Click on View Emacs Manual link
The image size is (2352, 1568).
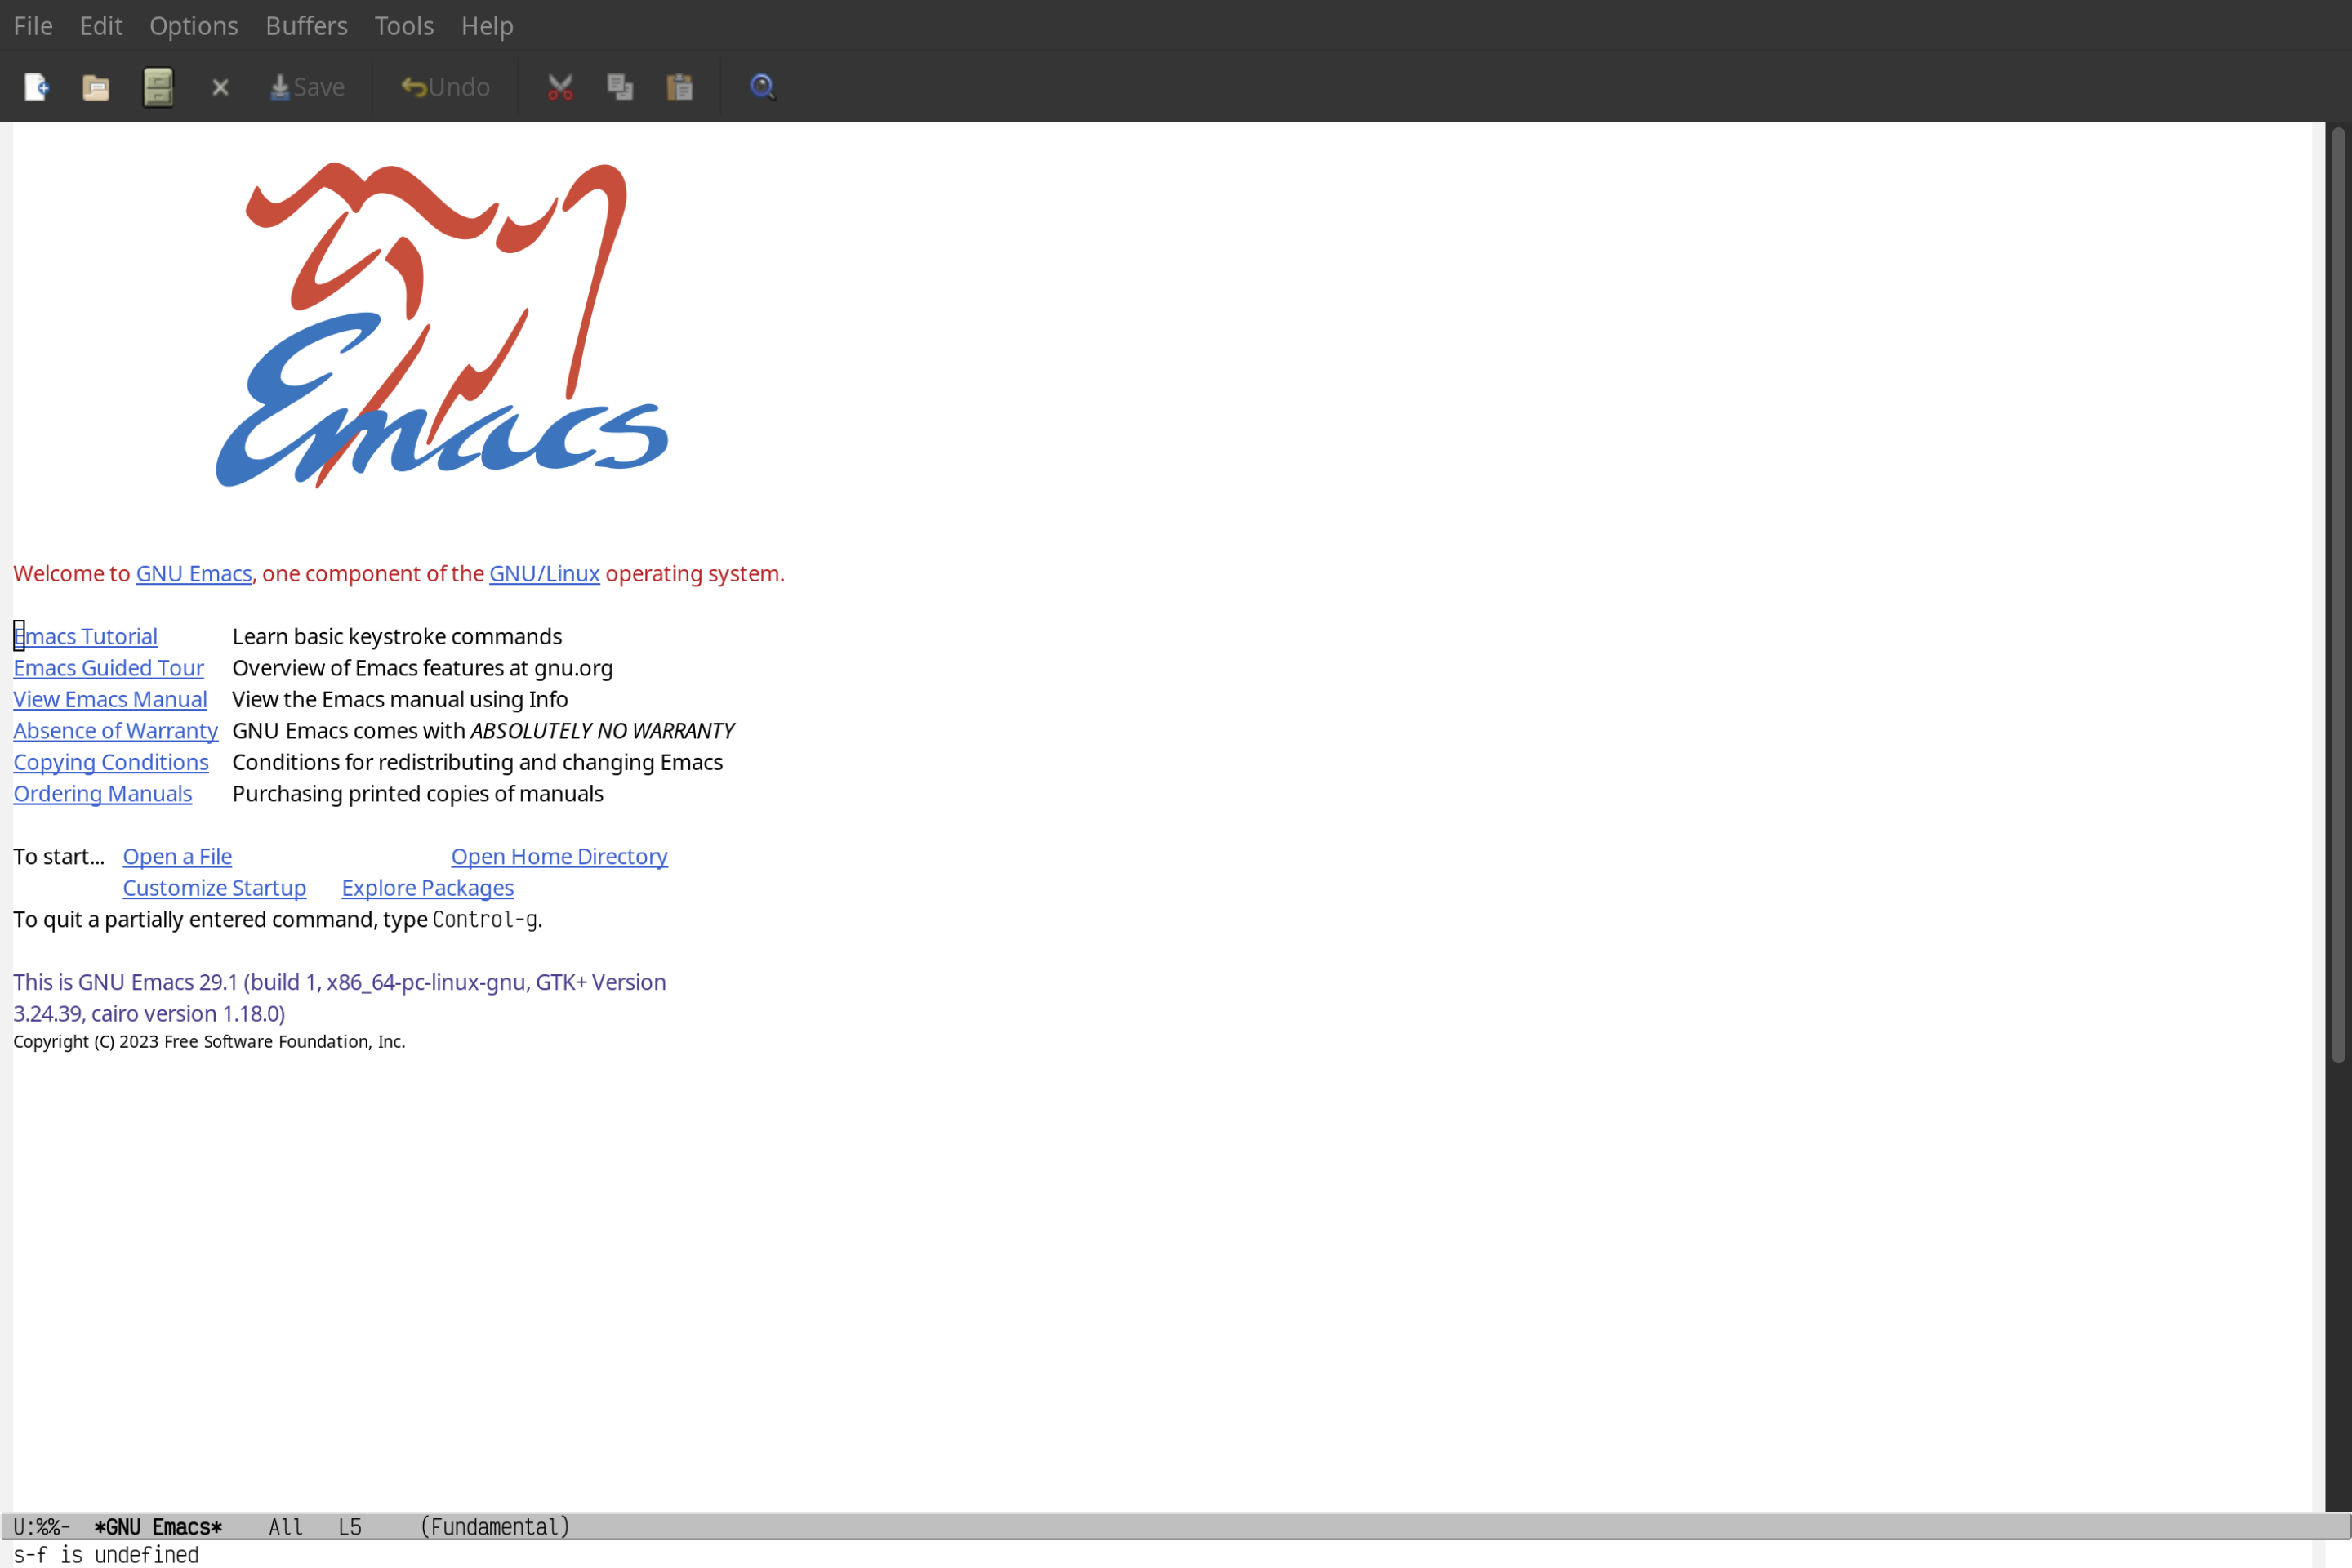110,698
